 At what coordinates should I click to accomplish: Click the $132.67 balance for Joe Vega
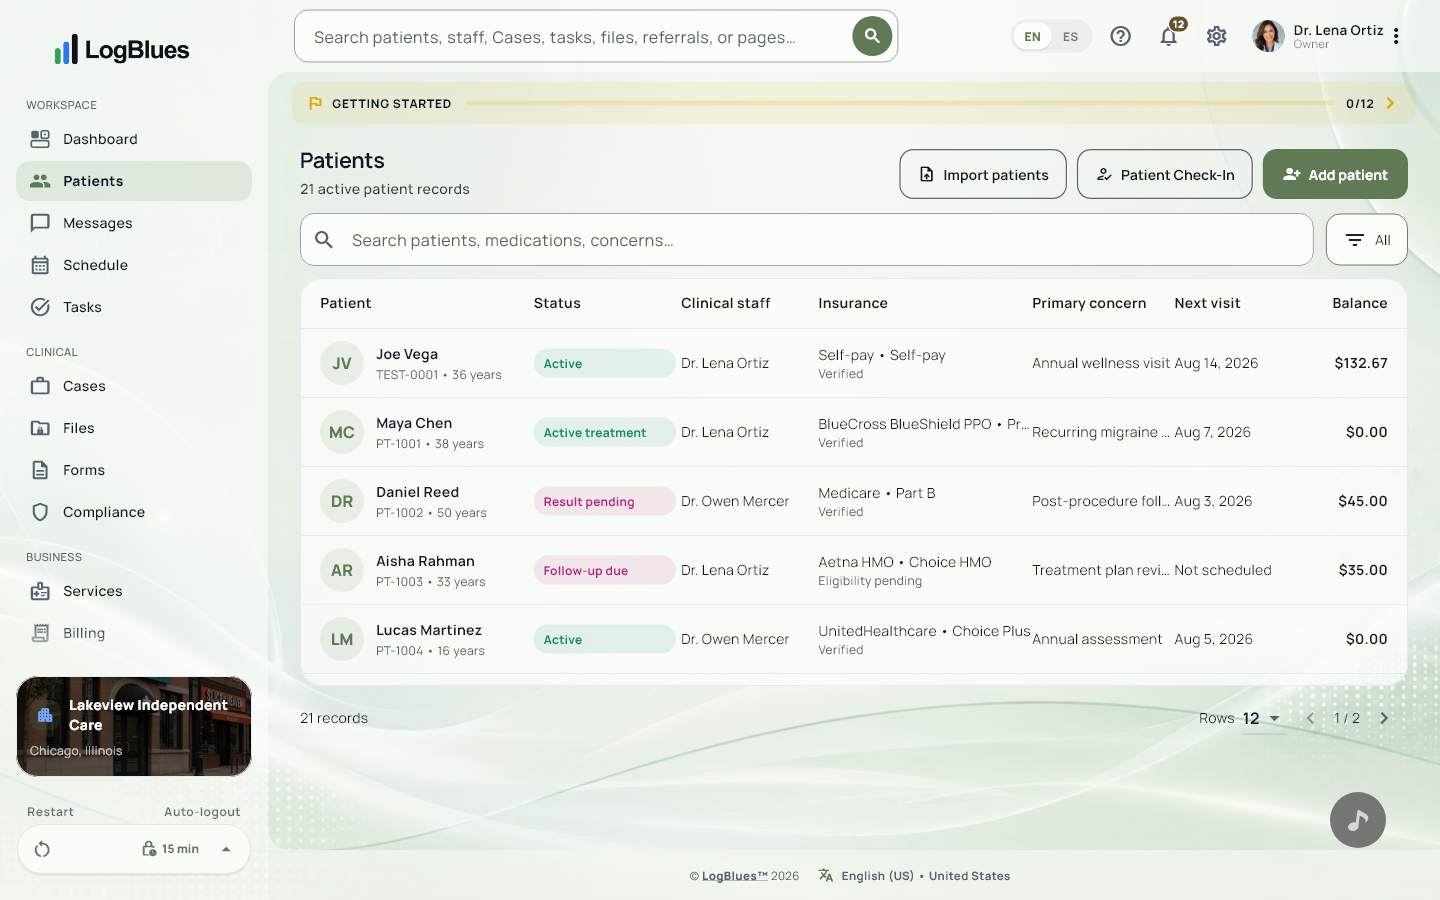tap(1361, 363)
